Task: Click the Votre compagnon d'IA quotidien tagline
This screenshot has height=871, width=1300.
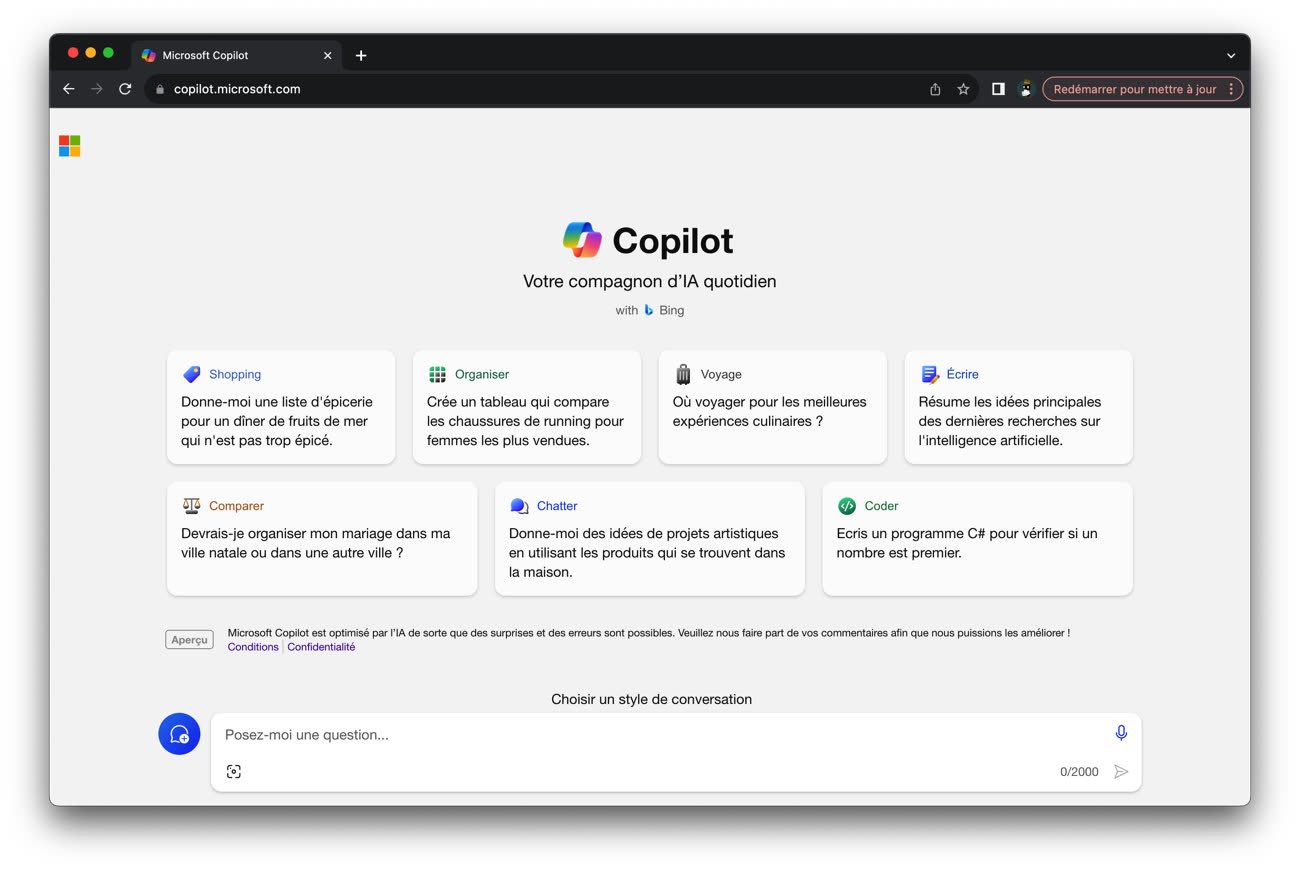Action: tap(650, 282)
